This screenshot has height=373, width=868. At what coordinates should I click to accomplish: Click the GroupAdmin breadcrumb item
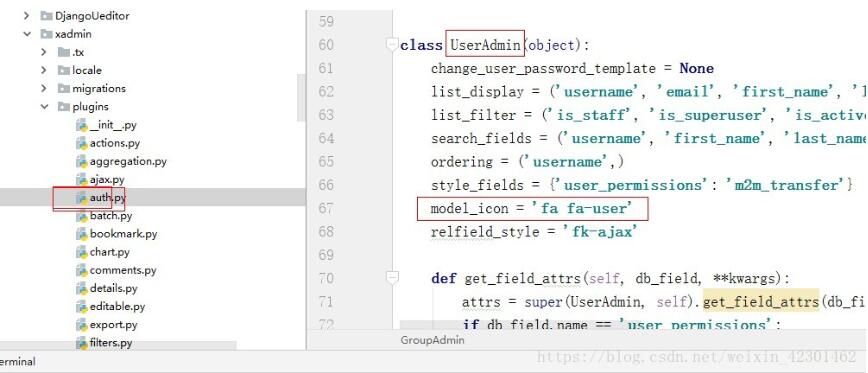pos(432,340)
